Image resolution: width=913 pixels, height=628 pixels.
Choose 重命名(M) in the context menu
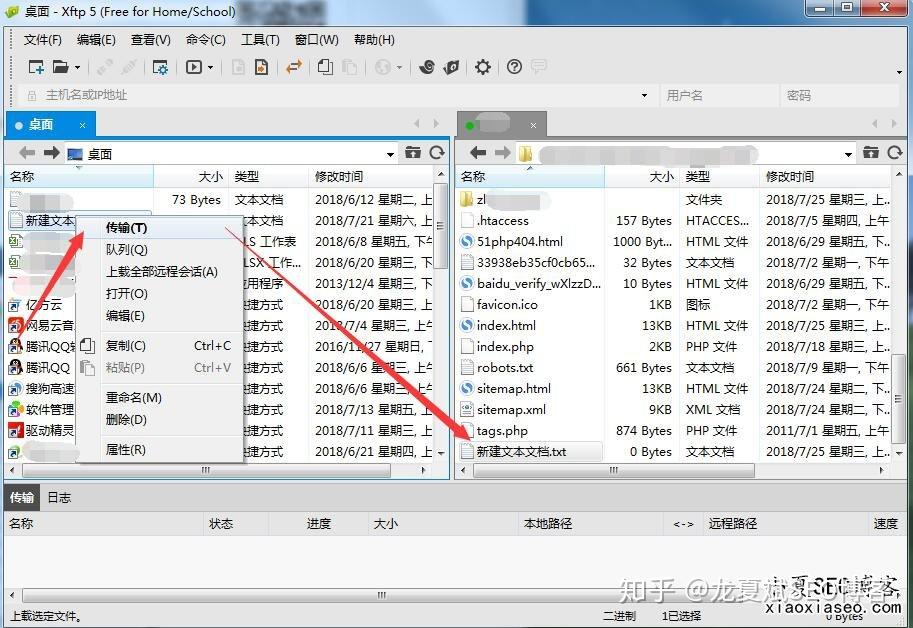(160, 398)
